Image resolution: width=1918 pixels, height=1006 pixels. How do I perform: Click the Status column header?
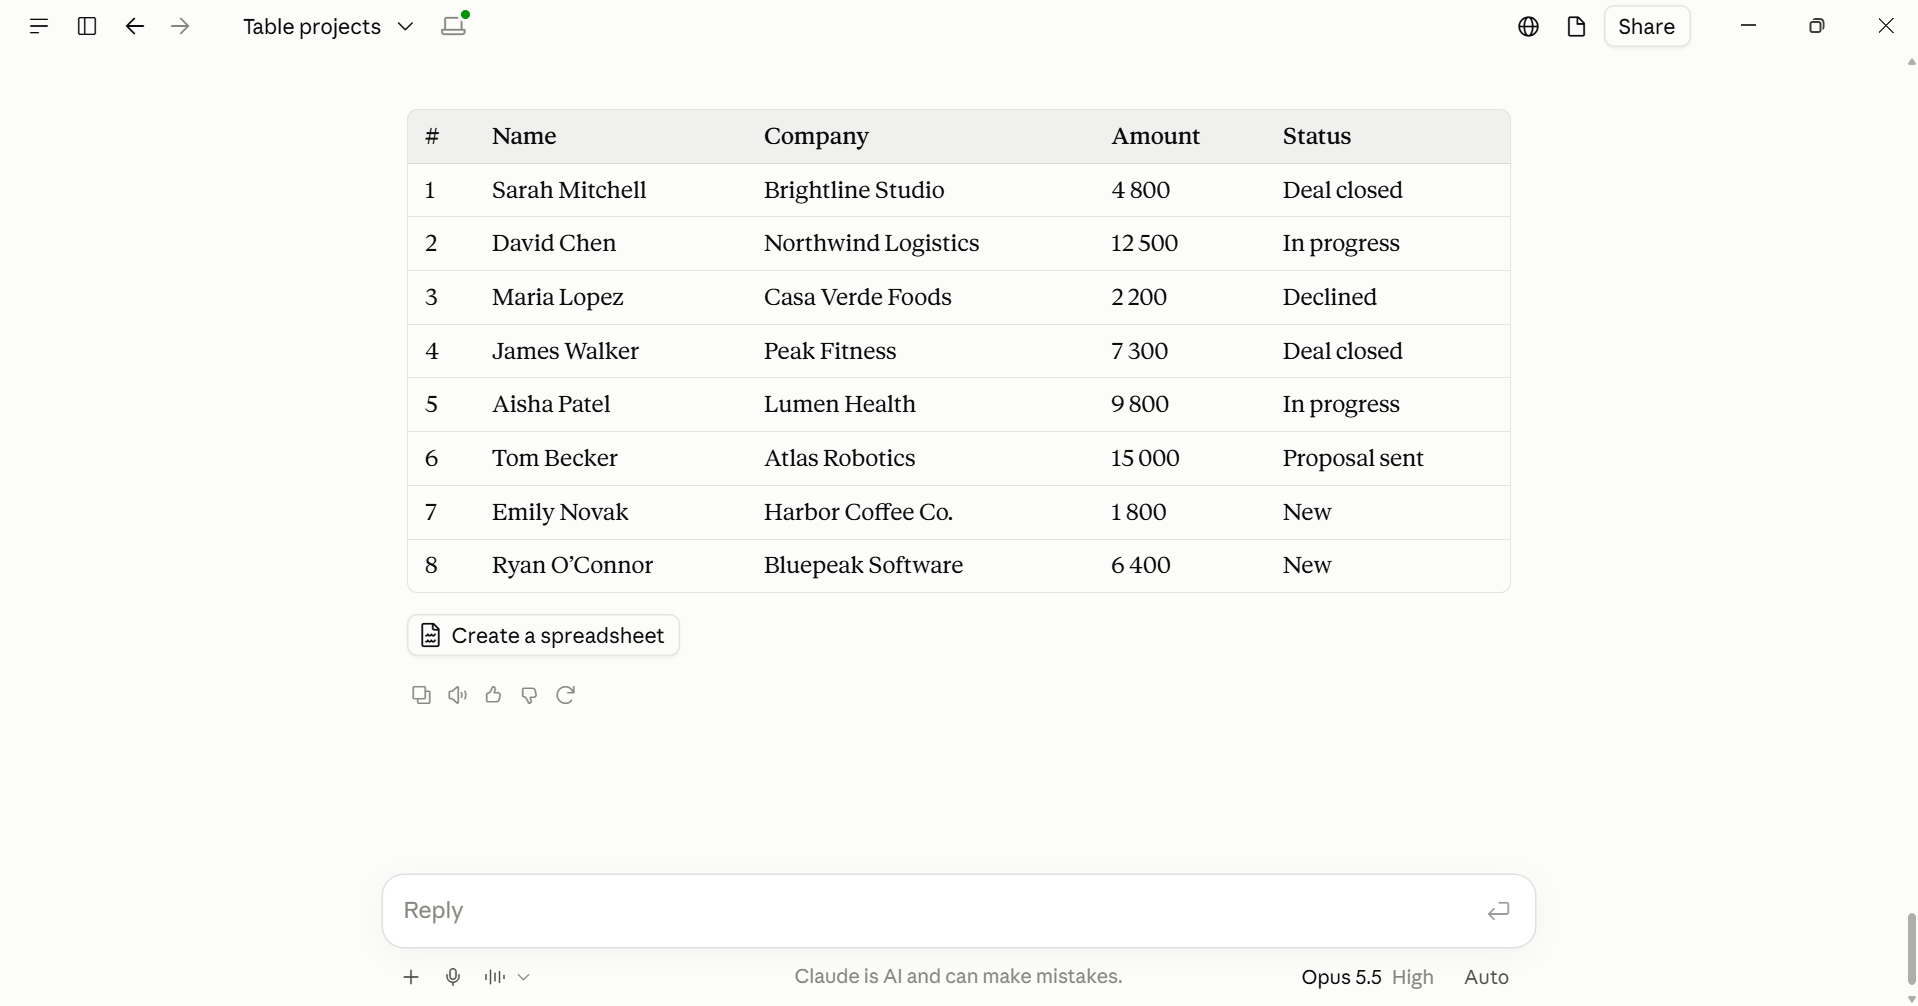coord(1317,137)
